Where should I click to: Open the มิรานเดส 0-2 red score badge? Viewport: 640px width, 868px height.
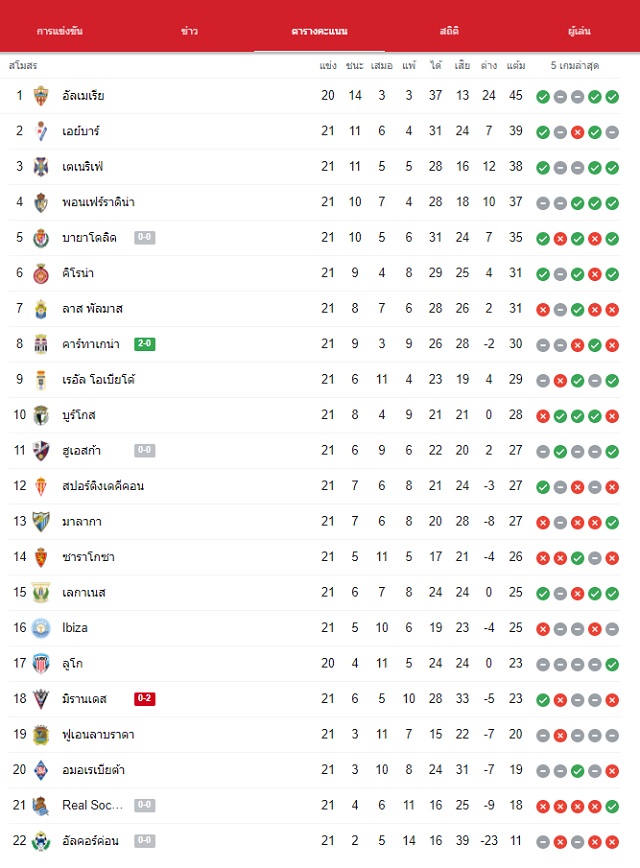[144, 699]
